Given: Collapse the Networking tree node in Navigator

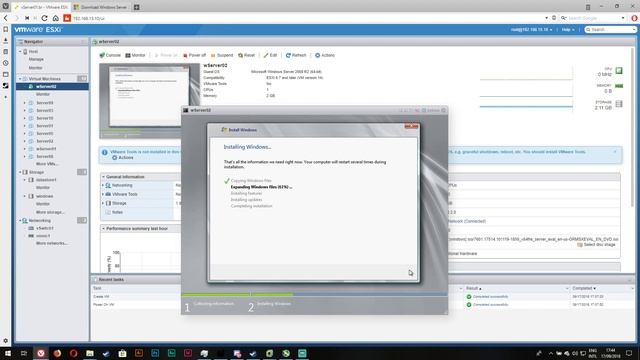Looking at the screenshot, I should (20, 220).
